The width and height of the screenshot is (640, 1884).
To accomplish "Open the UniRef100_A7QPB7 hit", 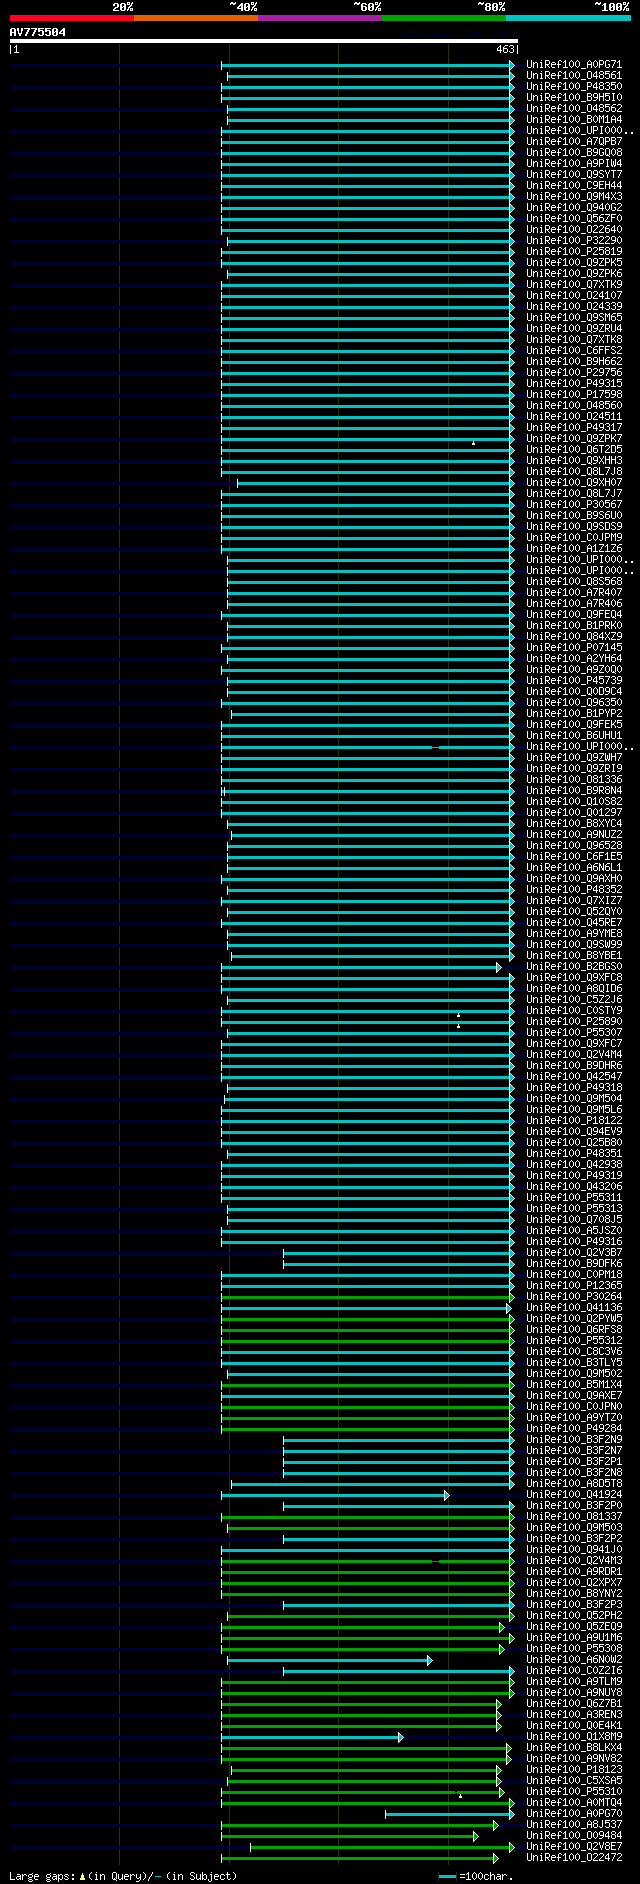I will [x=574, y=141].
